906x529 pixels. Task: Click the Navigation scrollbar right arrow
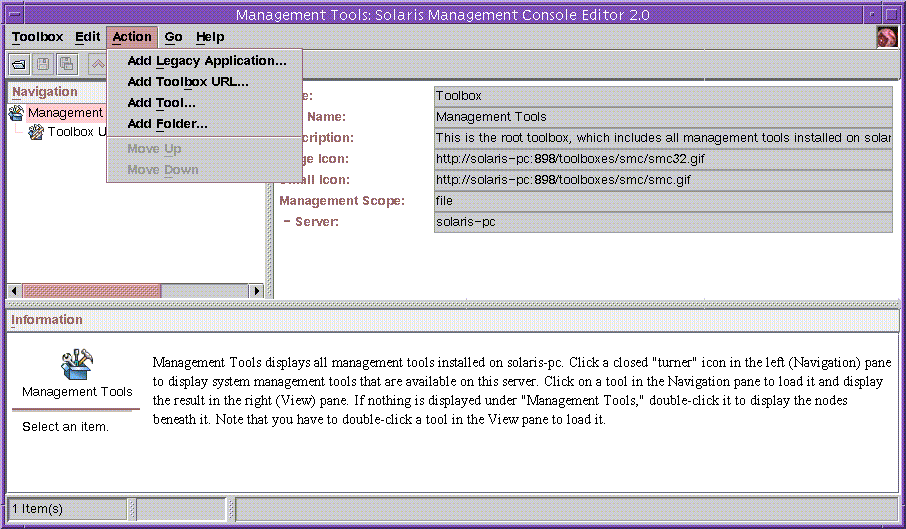coord(257,290)
